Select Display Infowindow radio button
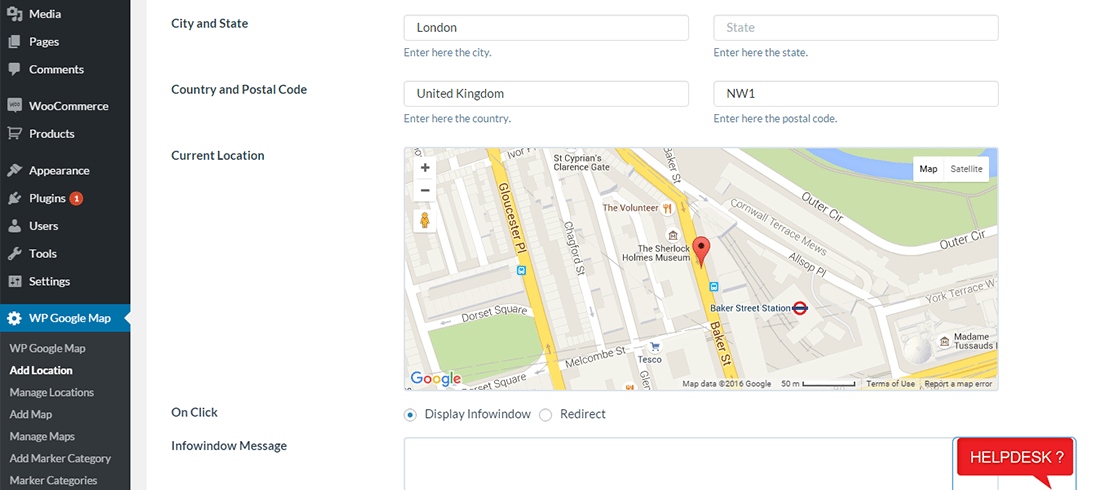1100x490 pixels. click(410, 415)
